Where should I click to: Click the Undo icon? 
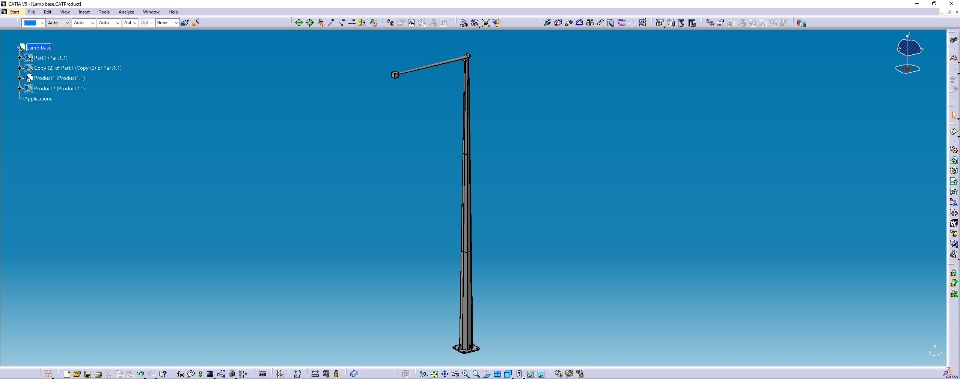(x=140, y=373)
